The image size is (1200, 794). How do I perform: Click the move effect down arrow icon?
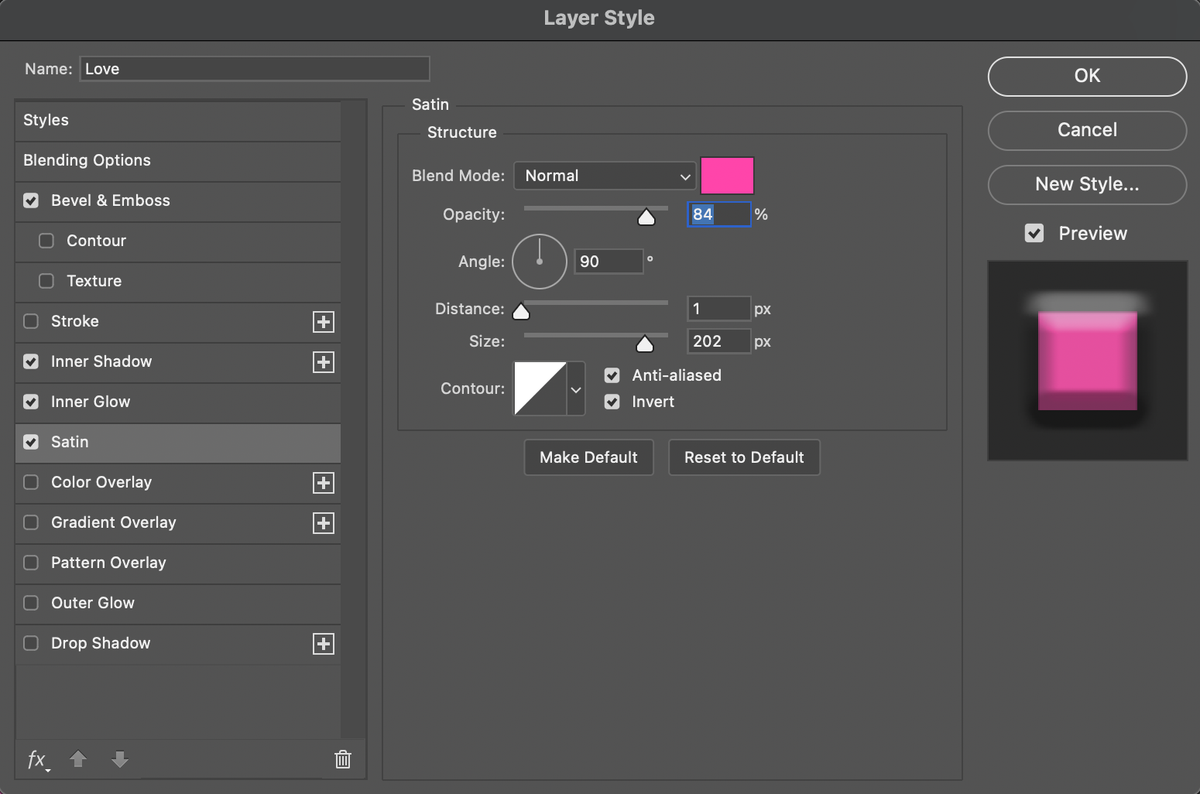pyautogui.click(x=119, y=760)
